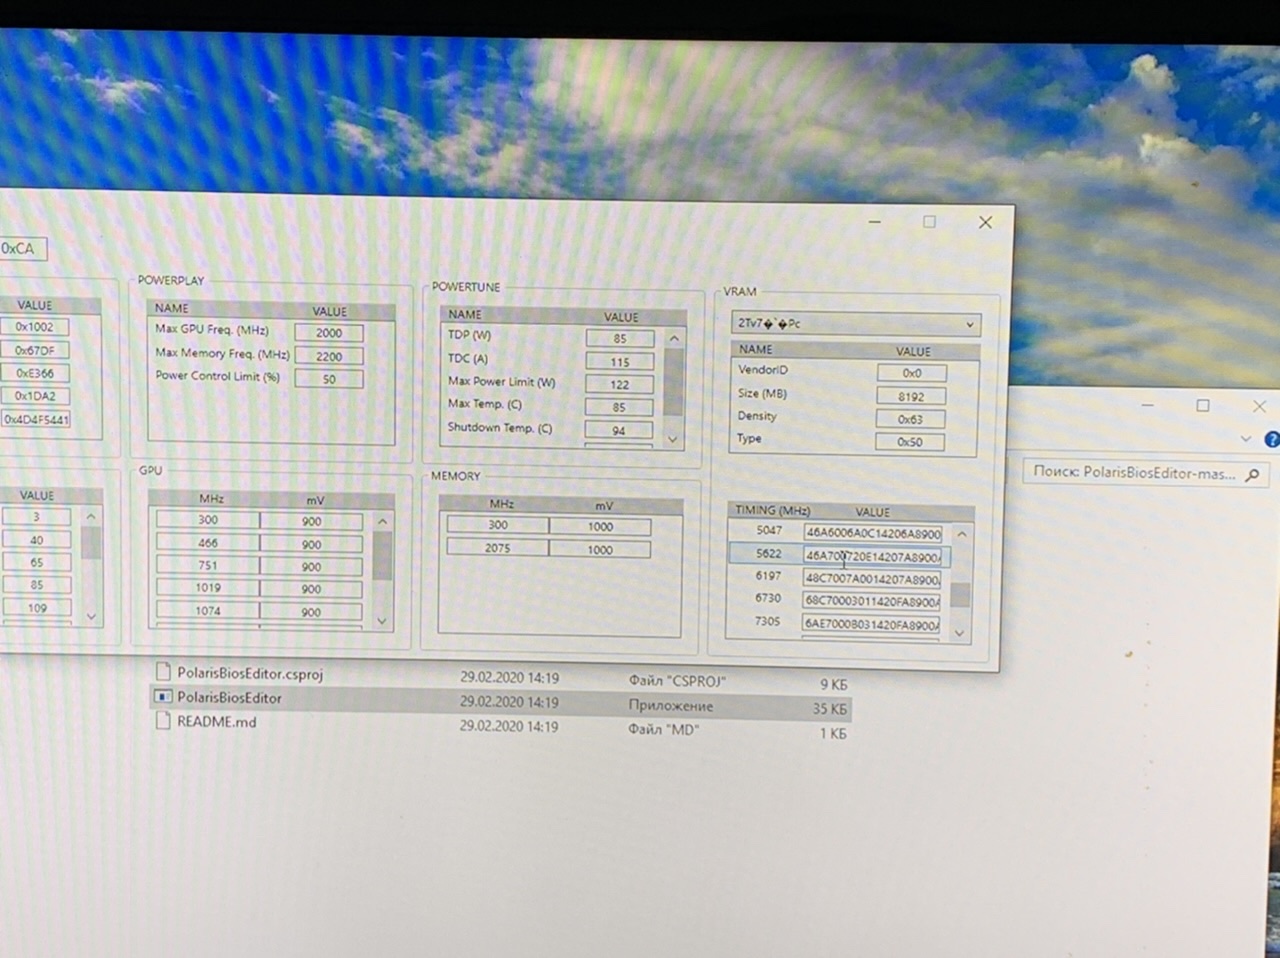Viewport: 1280px width, 958px height.
Task: Click the TIMING list scroll-down arrow
Action: tap(960, 632)
